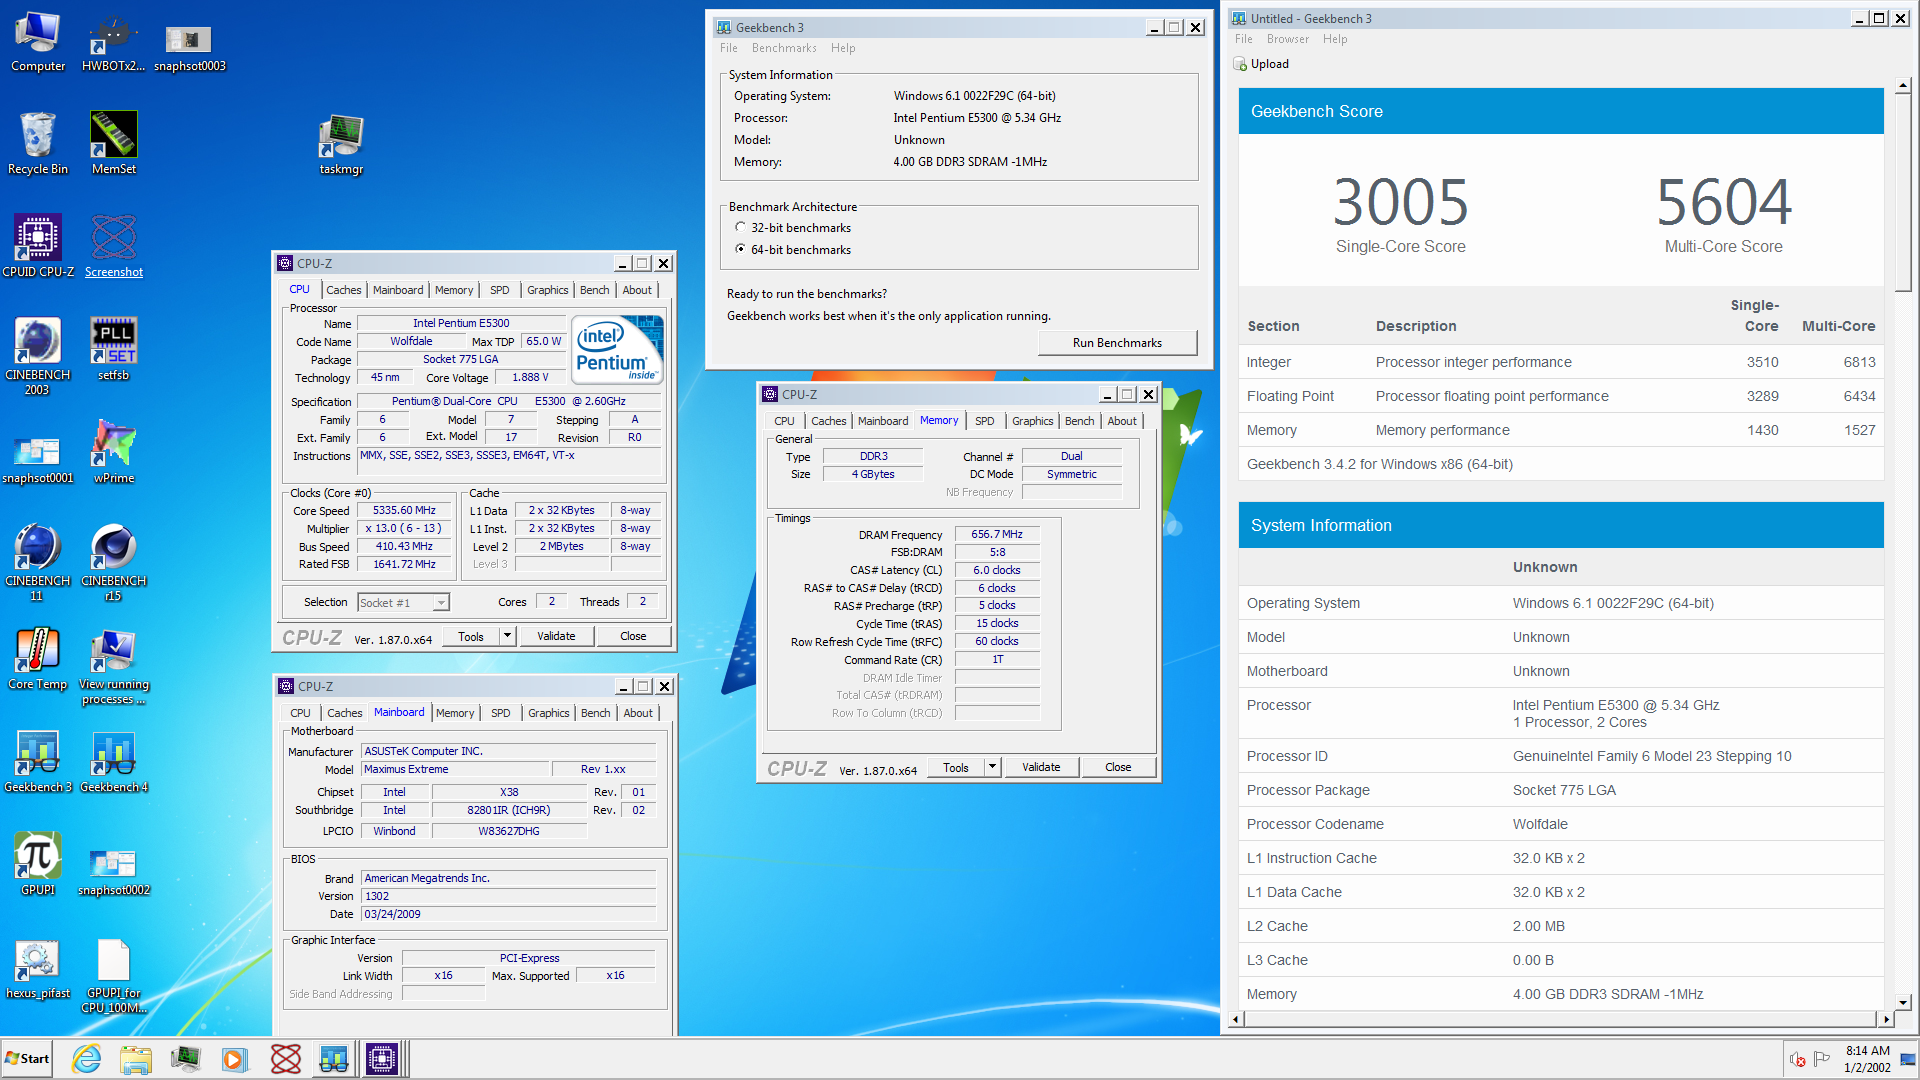This screenshot has height=1080, width=1920.
Task: Open Windows Explorer from the taskbar
Action: 136,1059
